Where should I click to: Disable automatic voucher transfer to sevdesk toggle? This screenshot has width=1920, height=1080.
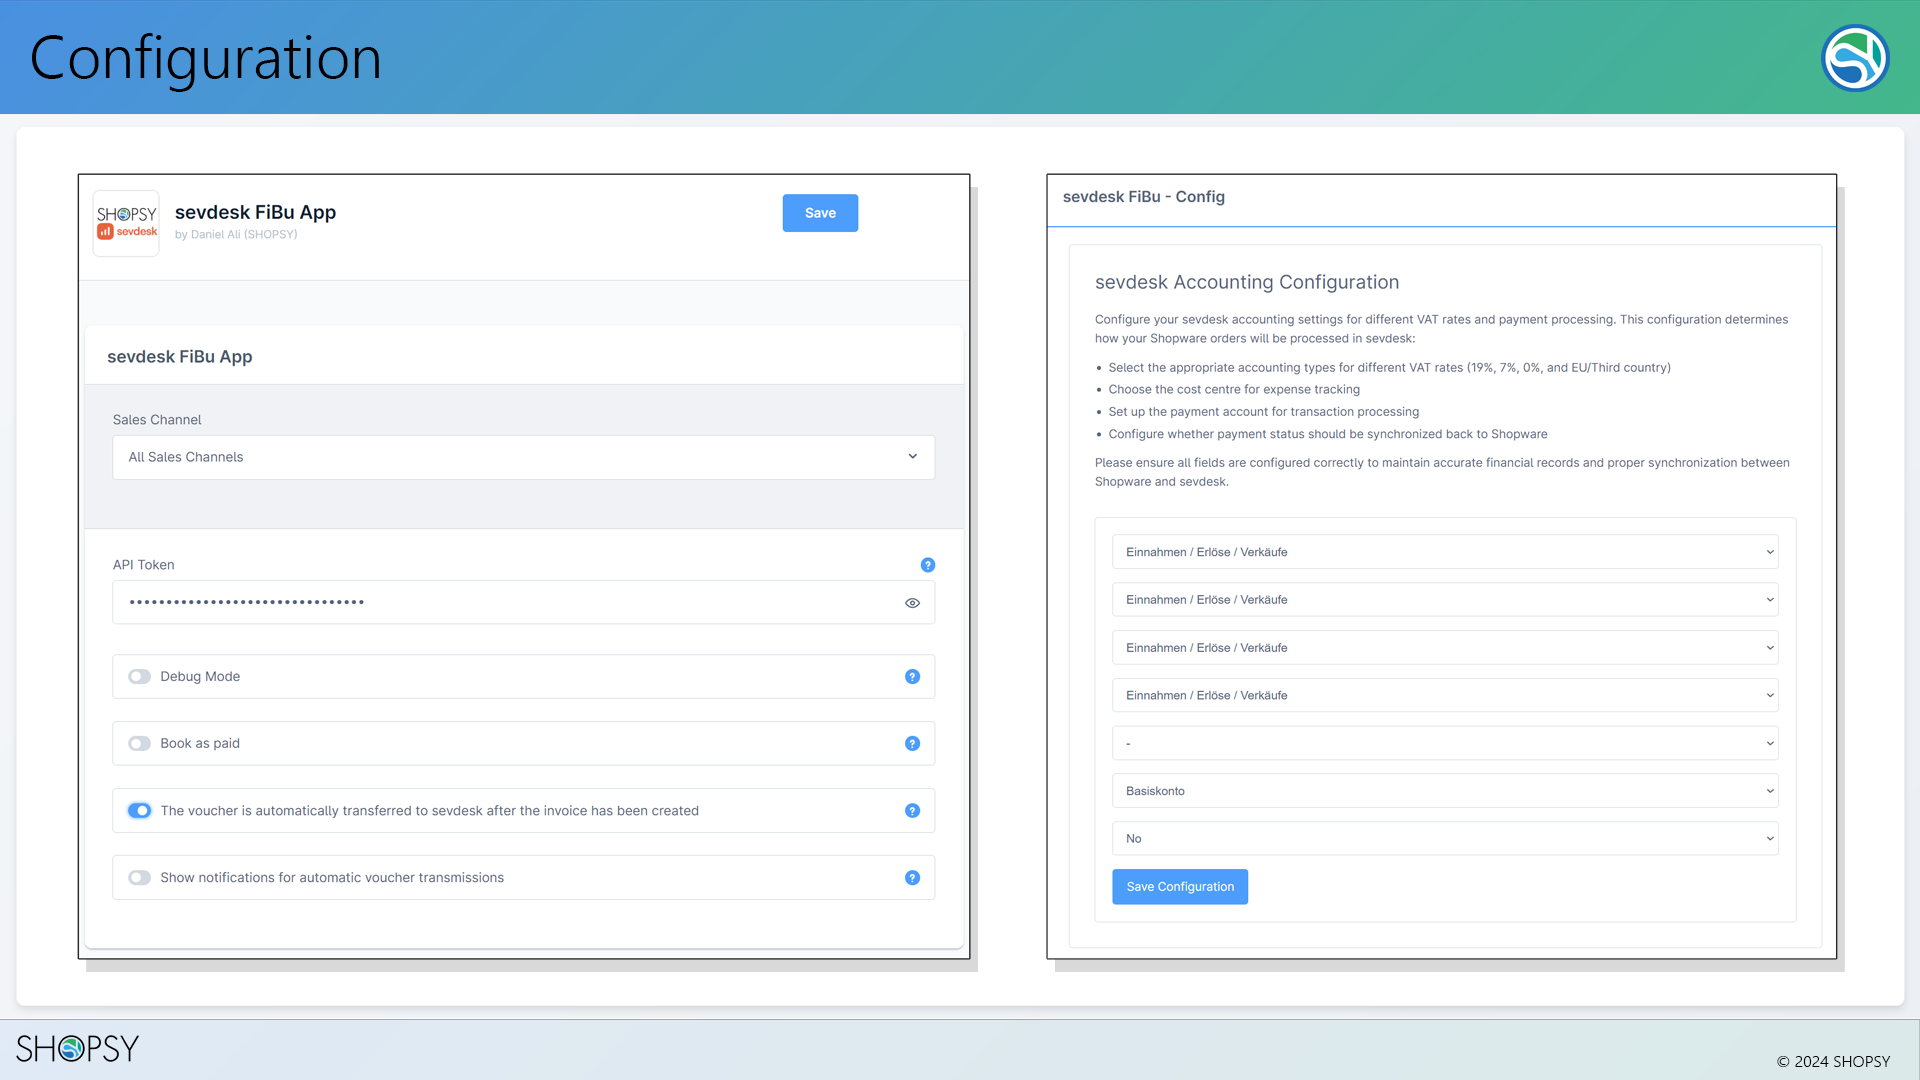(139, 811)
